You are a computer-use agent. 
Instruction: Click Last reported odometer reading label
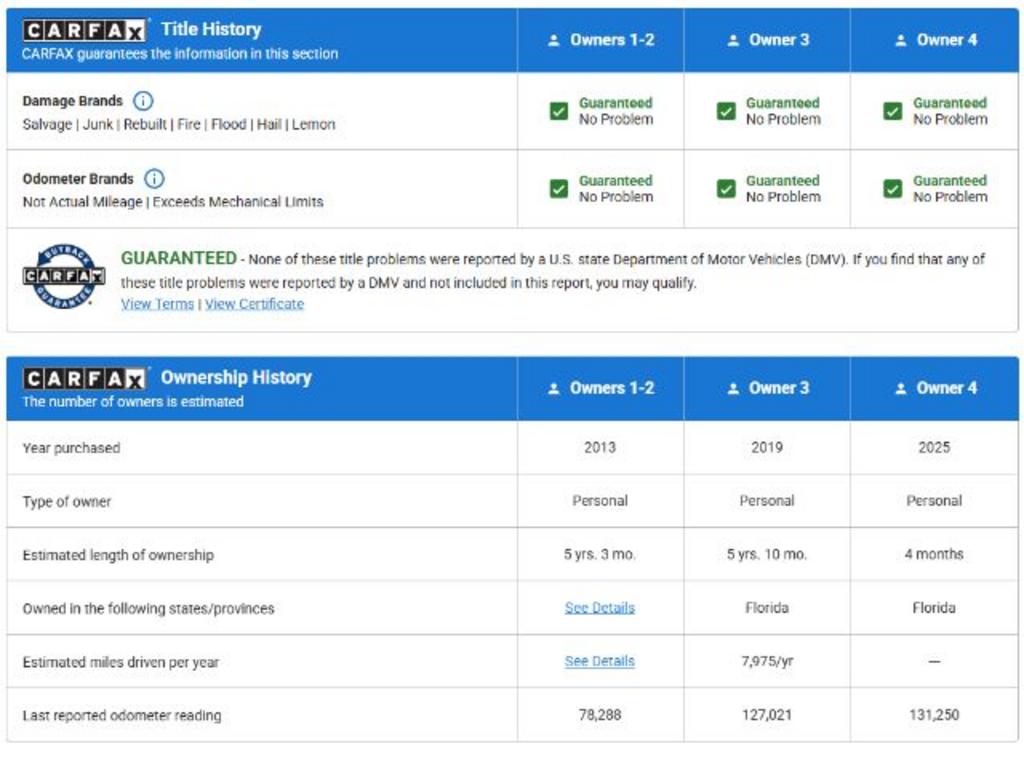pyautogui.click(x=122, y=716)
